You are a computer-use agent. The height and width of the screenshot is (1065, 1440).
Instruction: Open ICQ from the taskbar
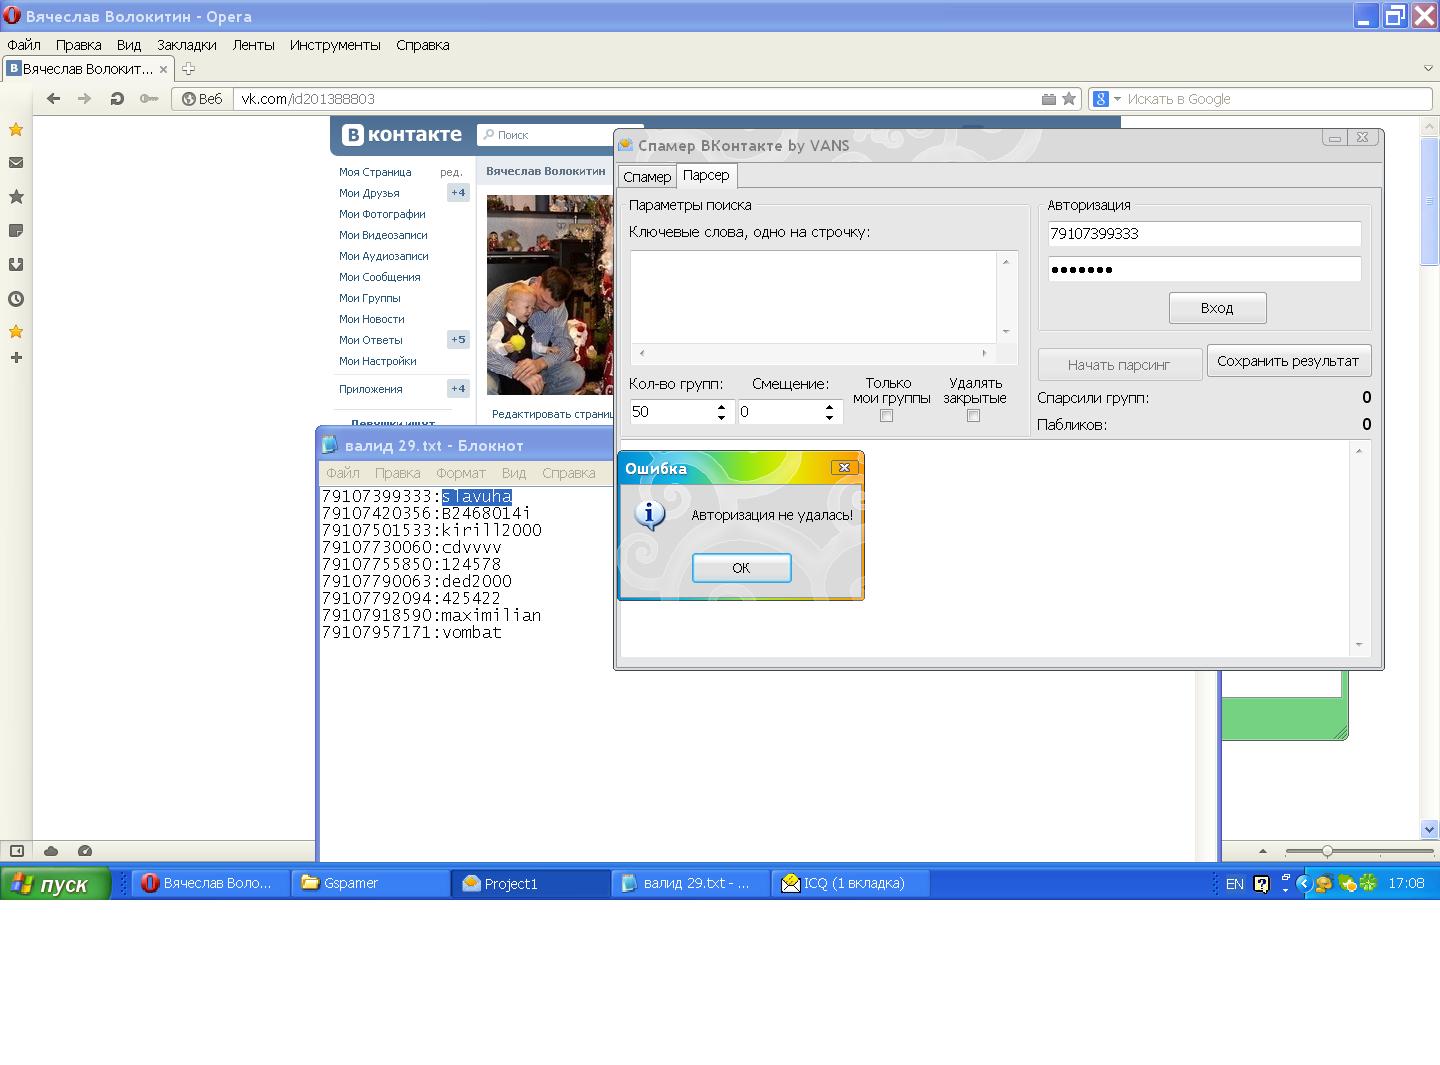click(851, 883)
